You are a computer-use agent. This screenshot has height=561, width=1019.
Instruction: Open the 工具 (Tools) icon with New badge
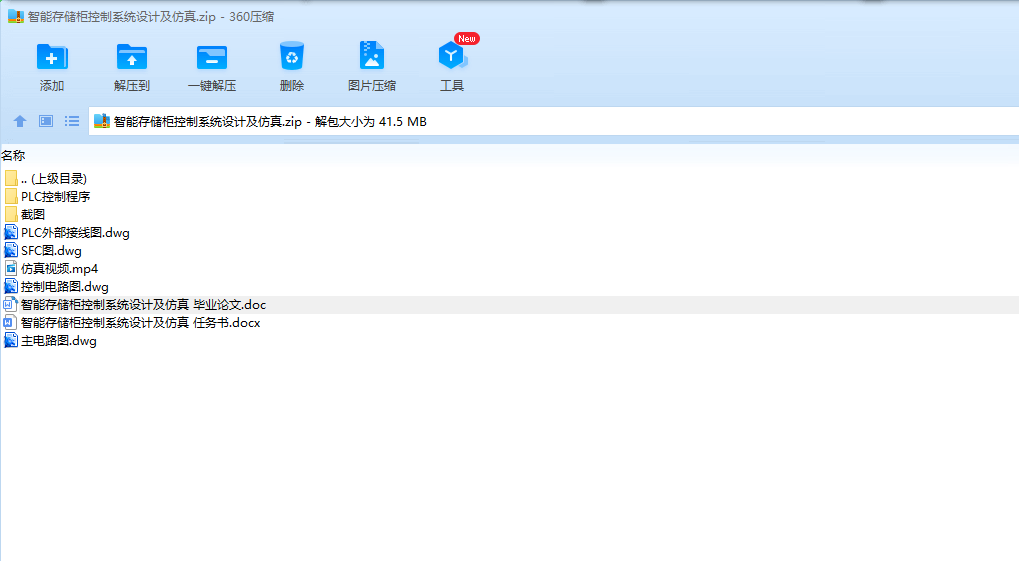tap(452, 56)
